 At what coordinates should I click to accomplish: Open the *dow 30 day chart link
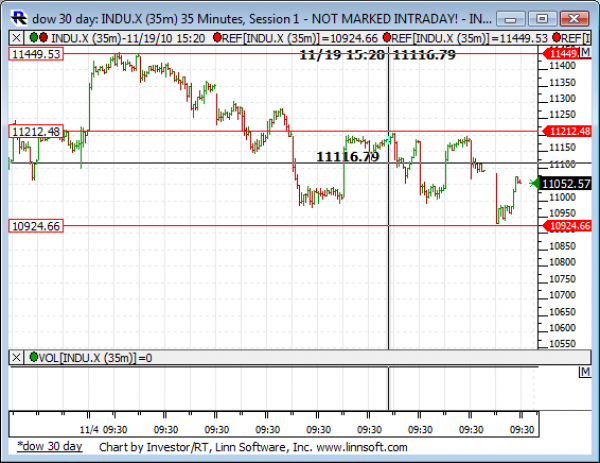[x=50, y=447]
